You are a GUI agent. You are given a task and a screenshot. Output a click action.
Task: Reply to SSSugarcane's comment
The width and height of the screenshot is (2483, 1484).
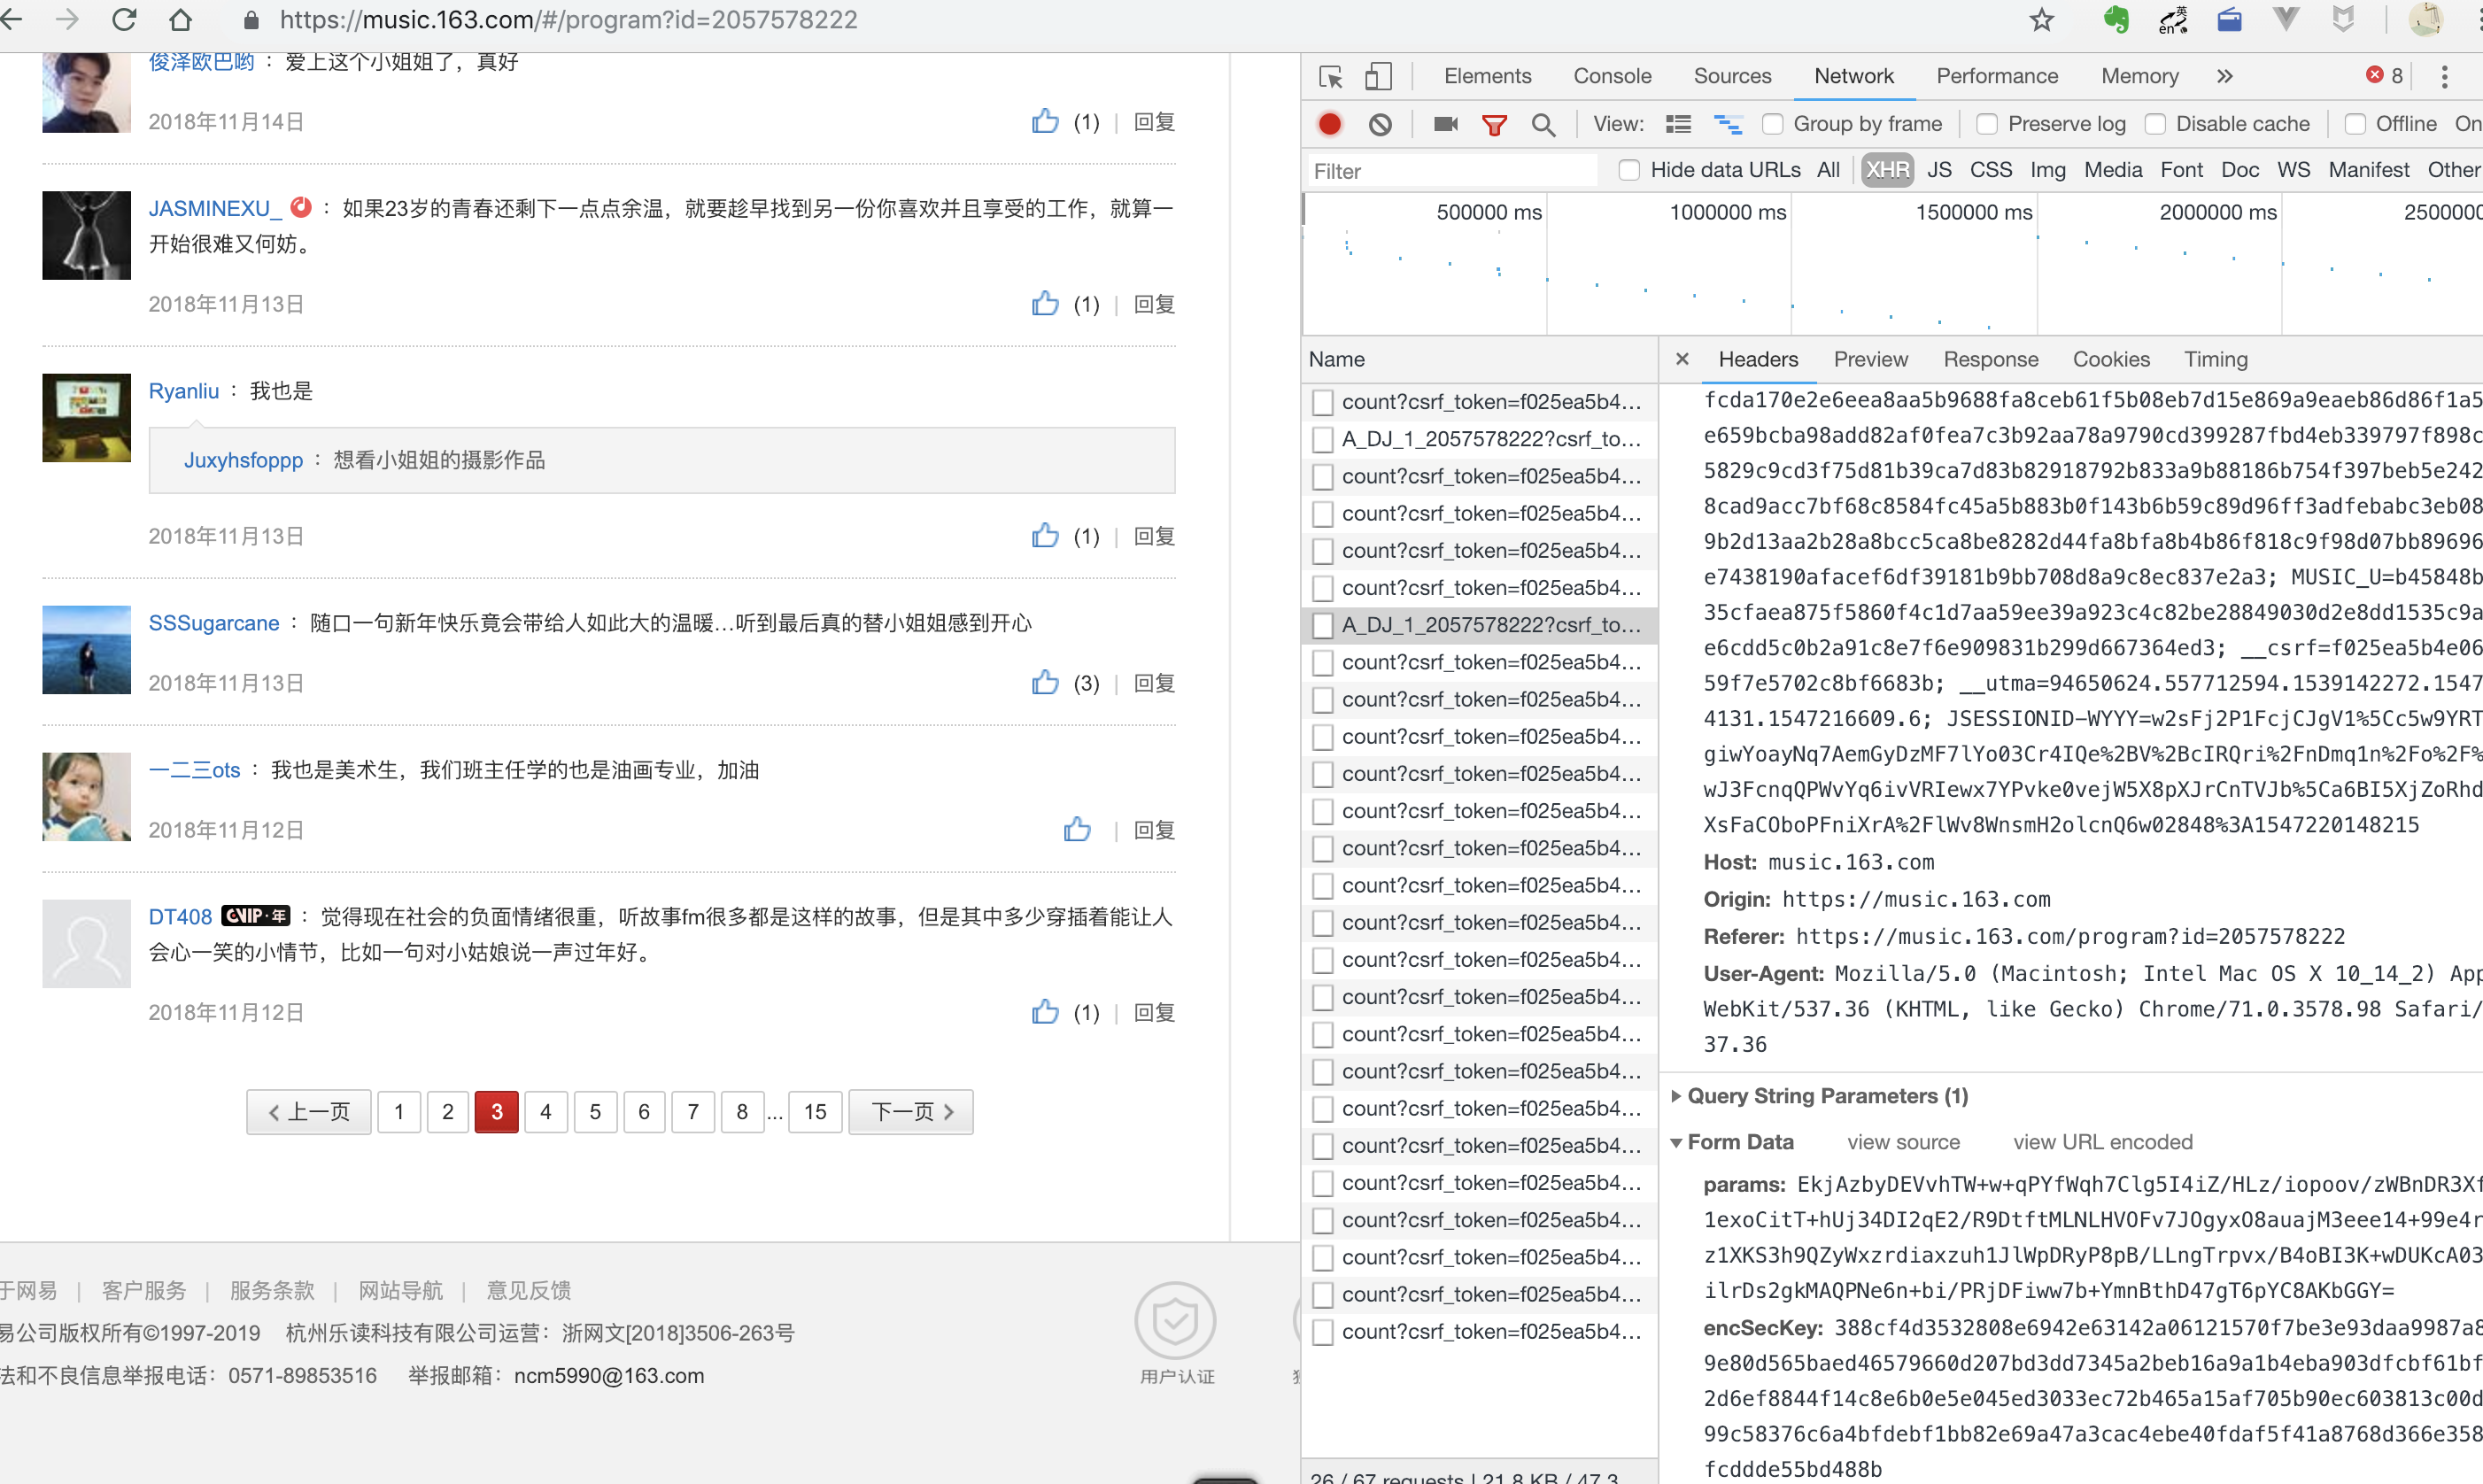1154,682
